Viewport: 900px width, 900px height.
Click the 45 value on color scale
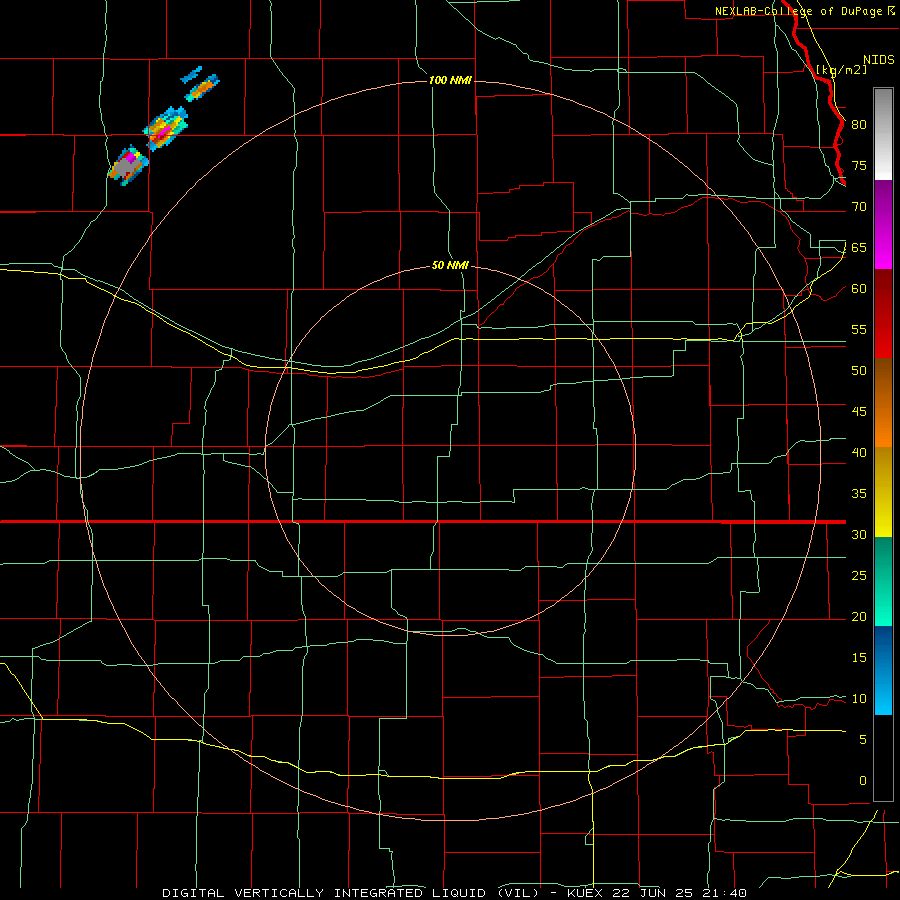859,412
